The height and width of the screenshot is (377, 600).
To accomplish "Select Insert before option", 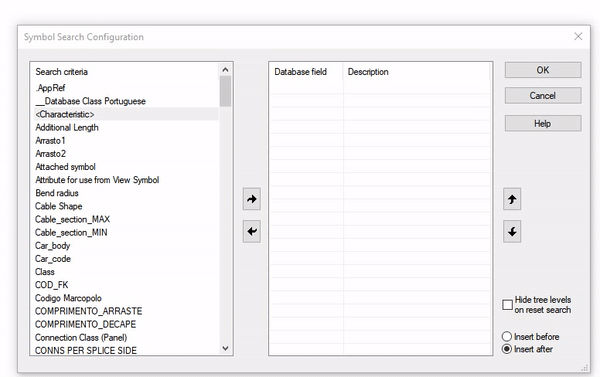I will point(507,336).
